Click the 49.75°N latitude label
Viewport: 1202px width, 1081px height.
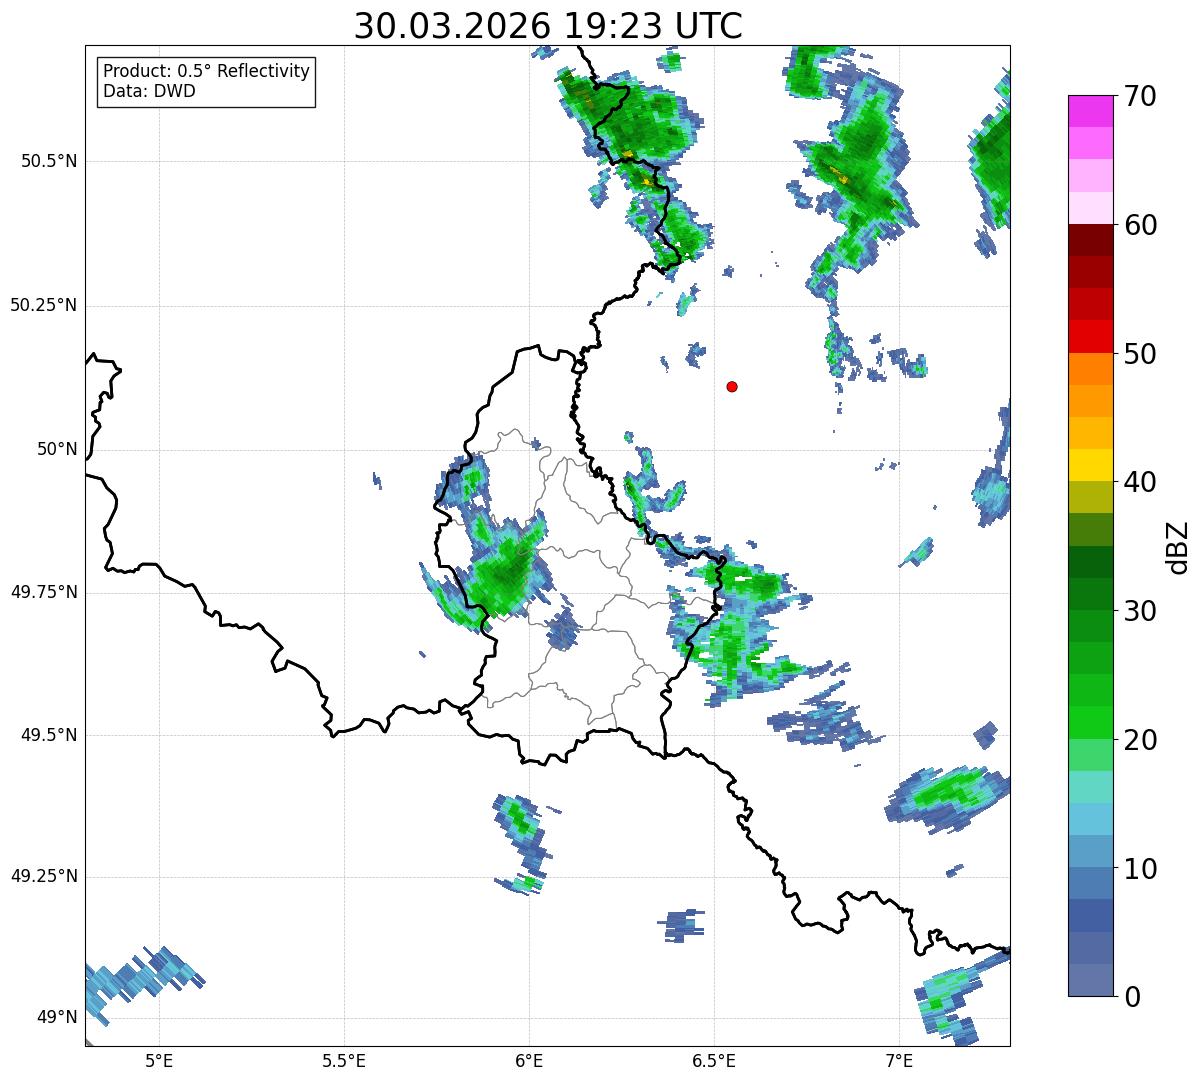43,592
